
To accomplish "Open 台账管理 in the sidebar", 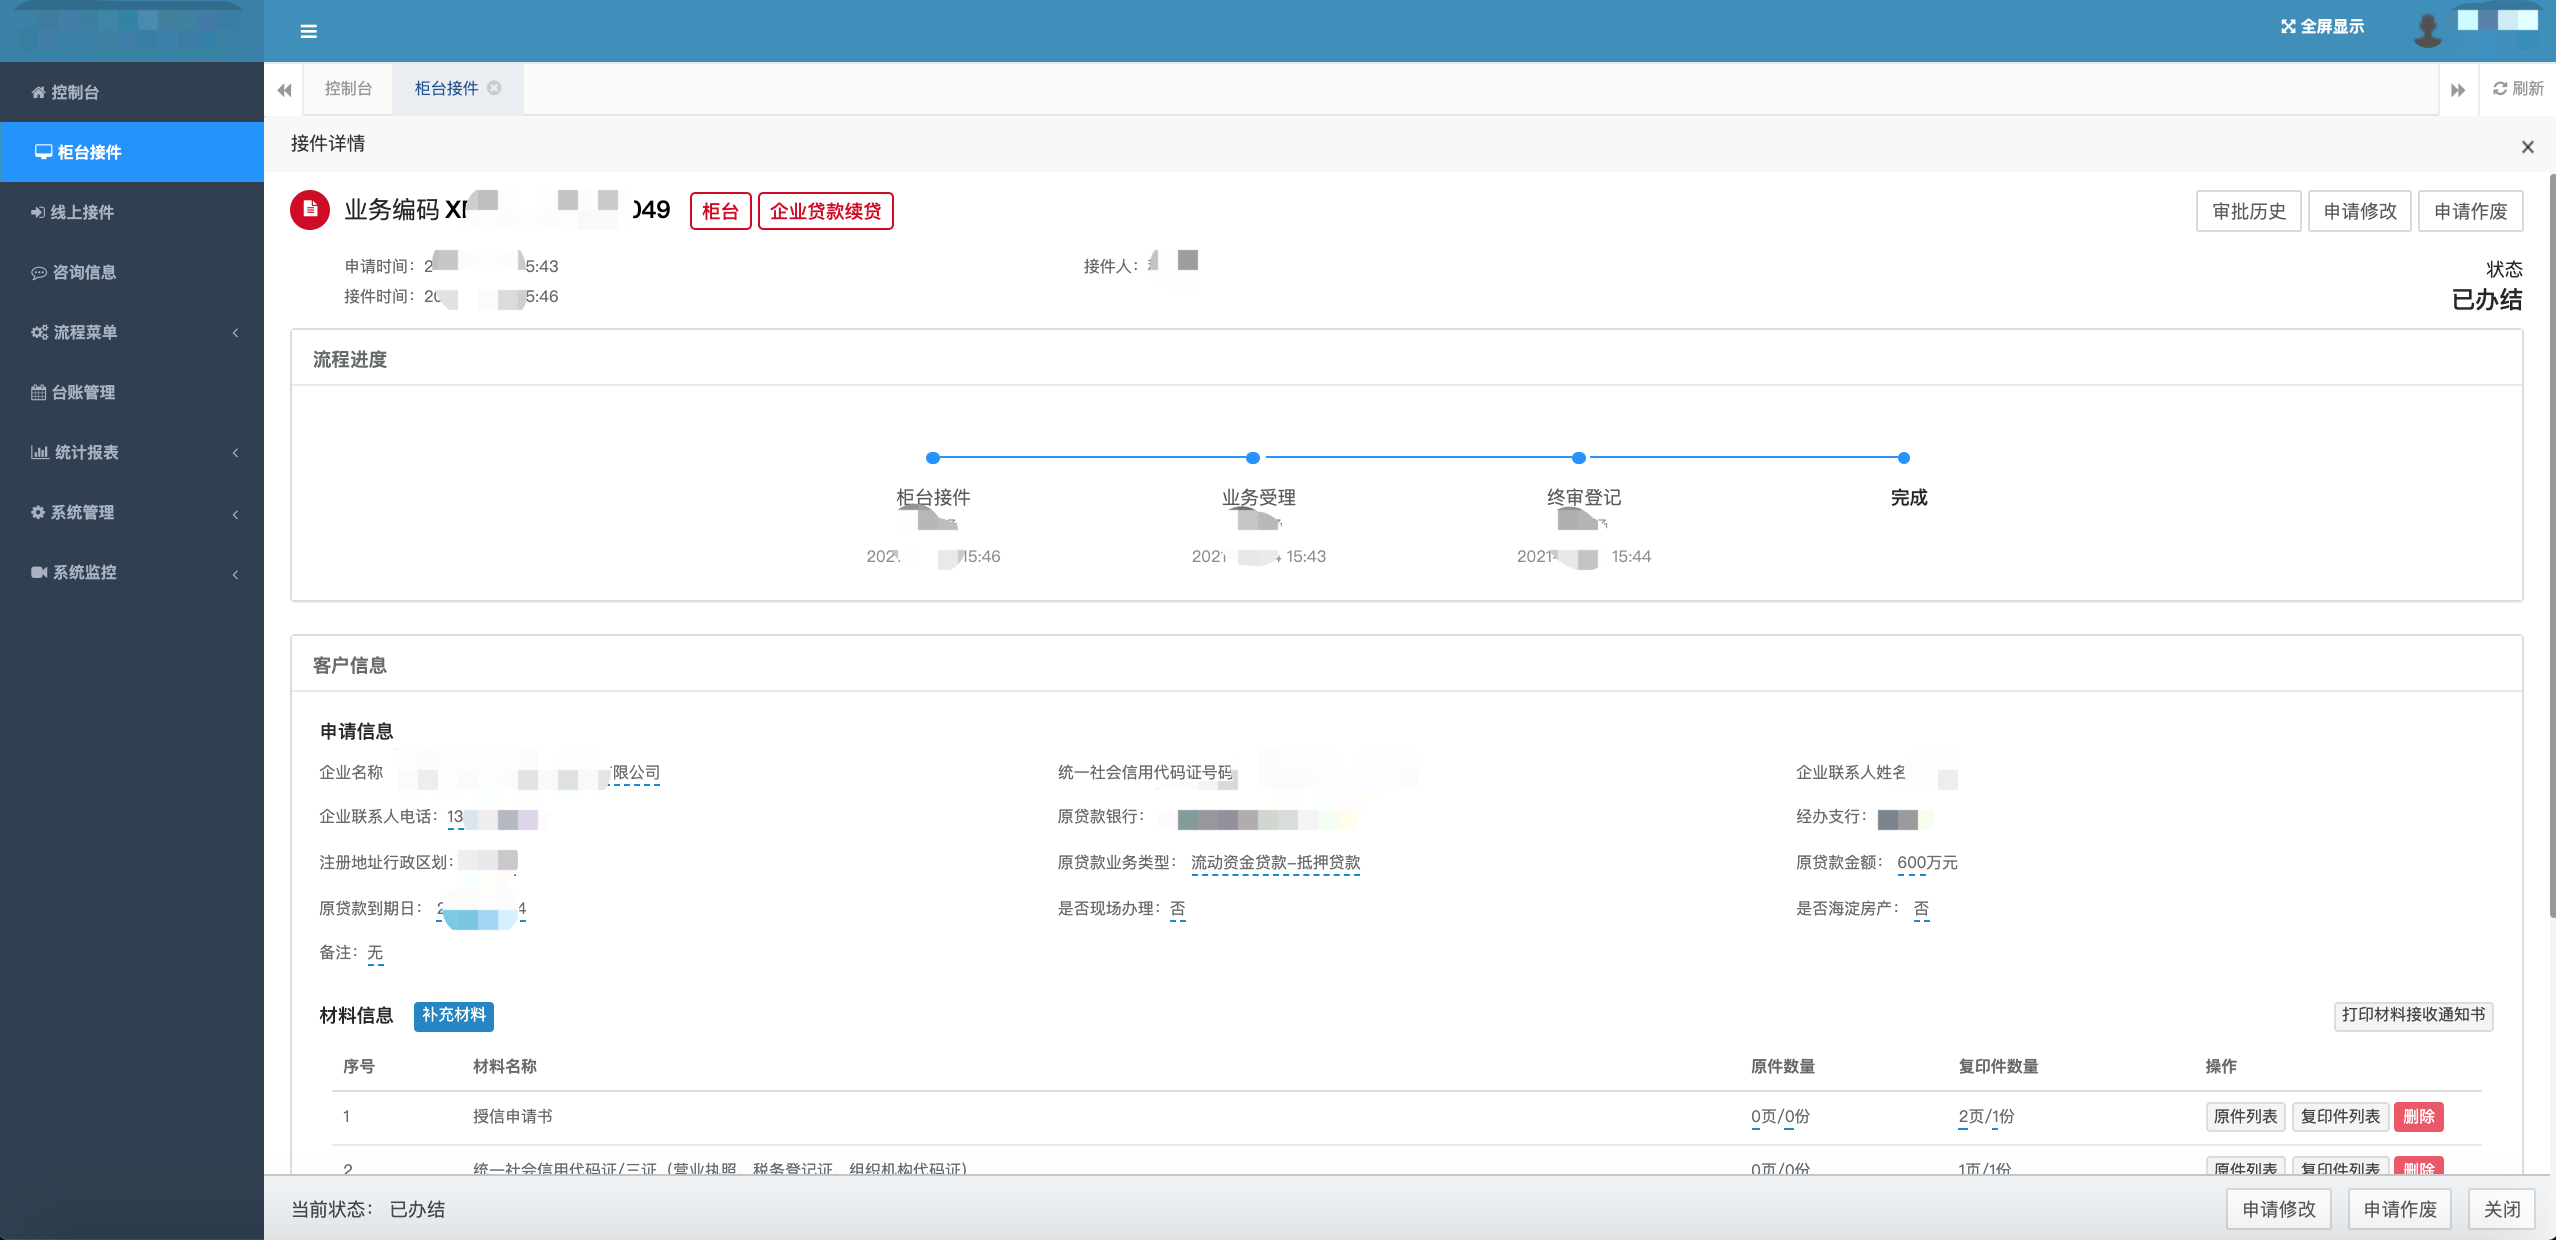I will (132, 392).
